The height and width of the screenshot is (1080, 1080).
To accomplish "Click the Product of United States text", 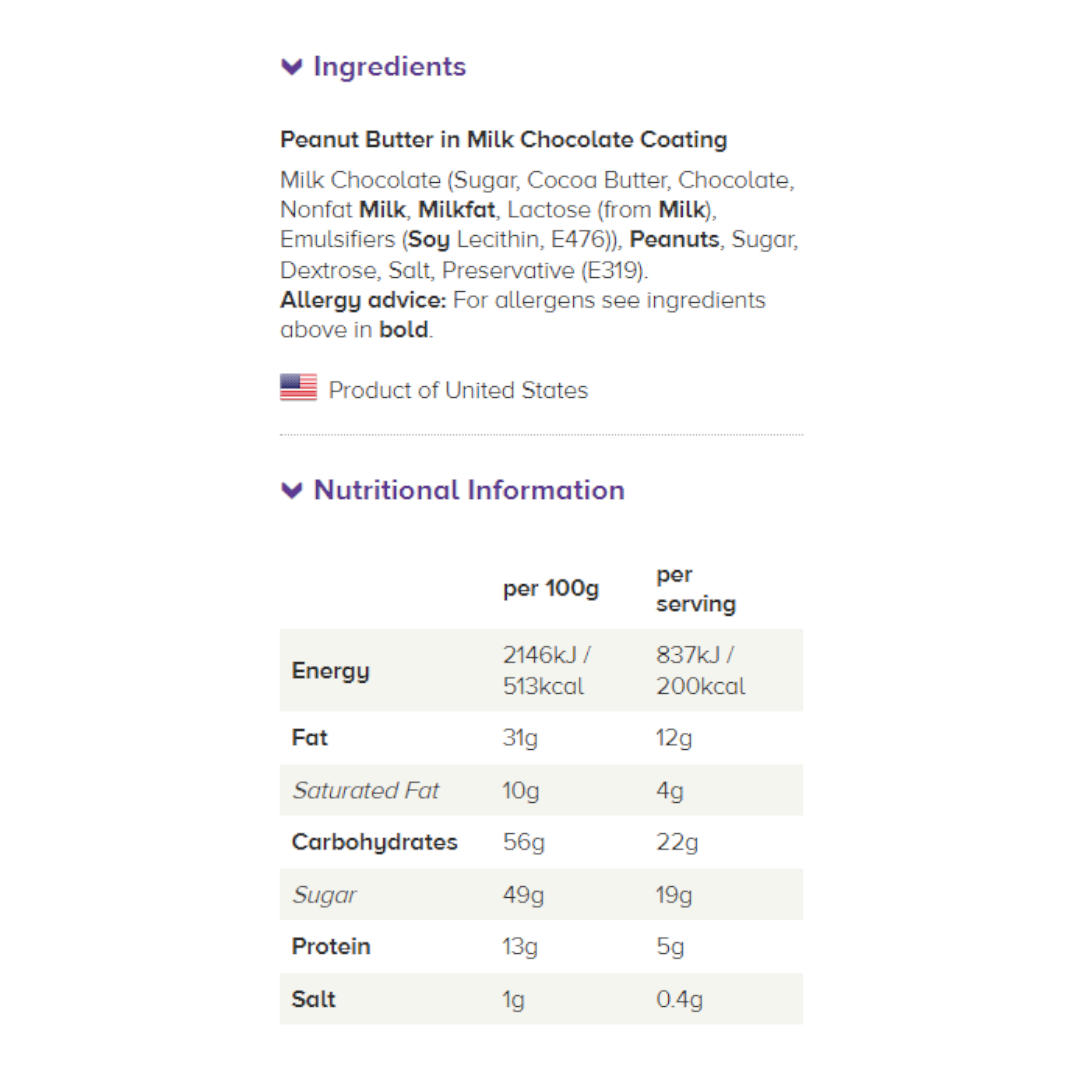I will click(x=458, y=390).
